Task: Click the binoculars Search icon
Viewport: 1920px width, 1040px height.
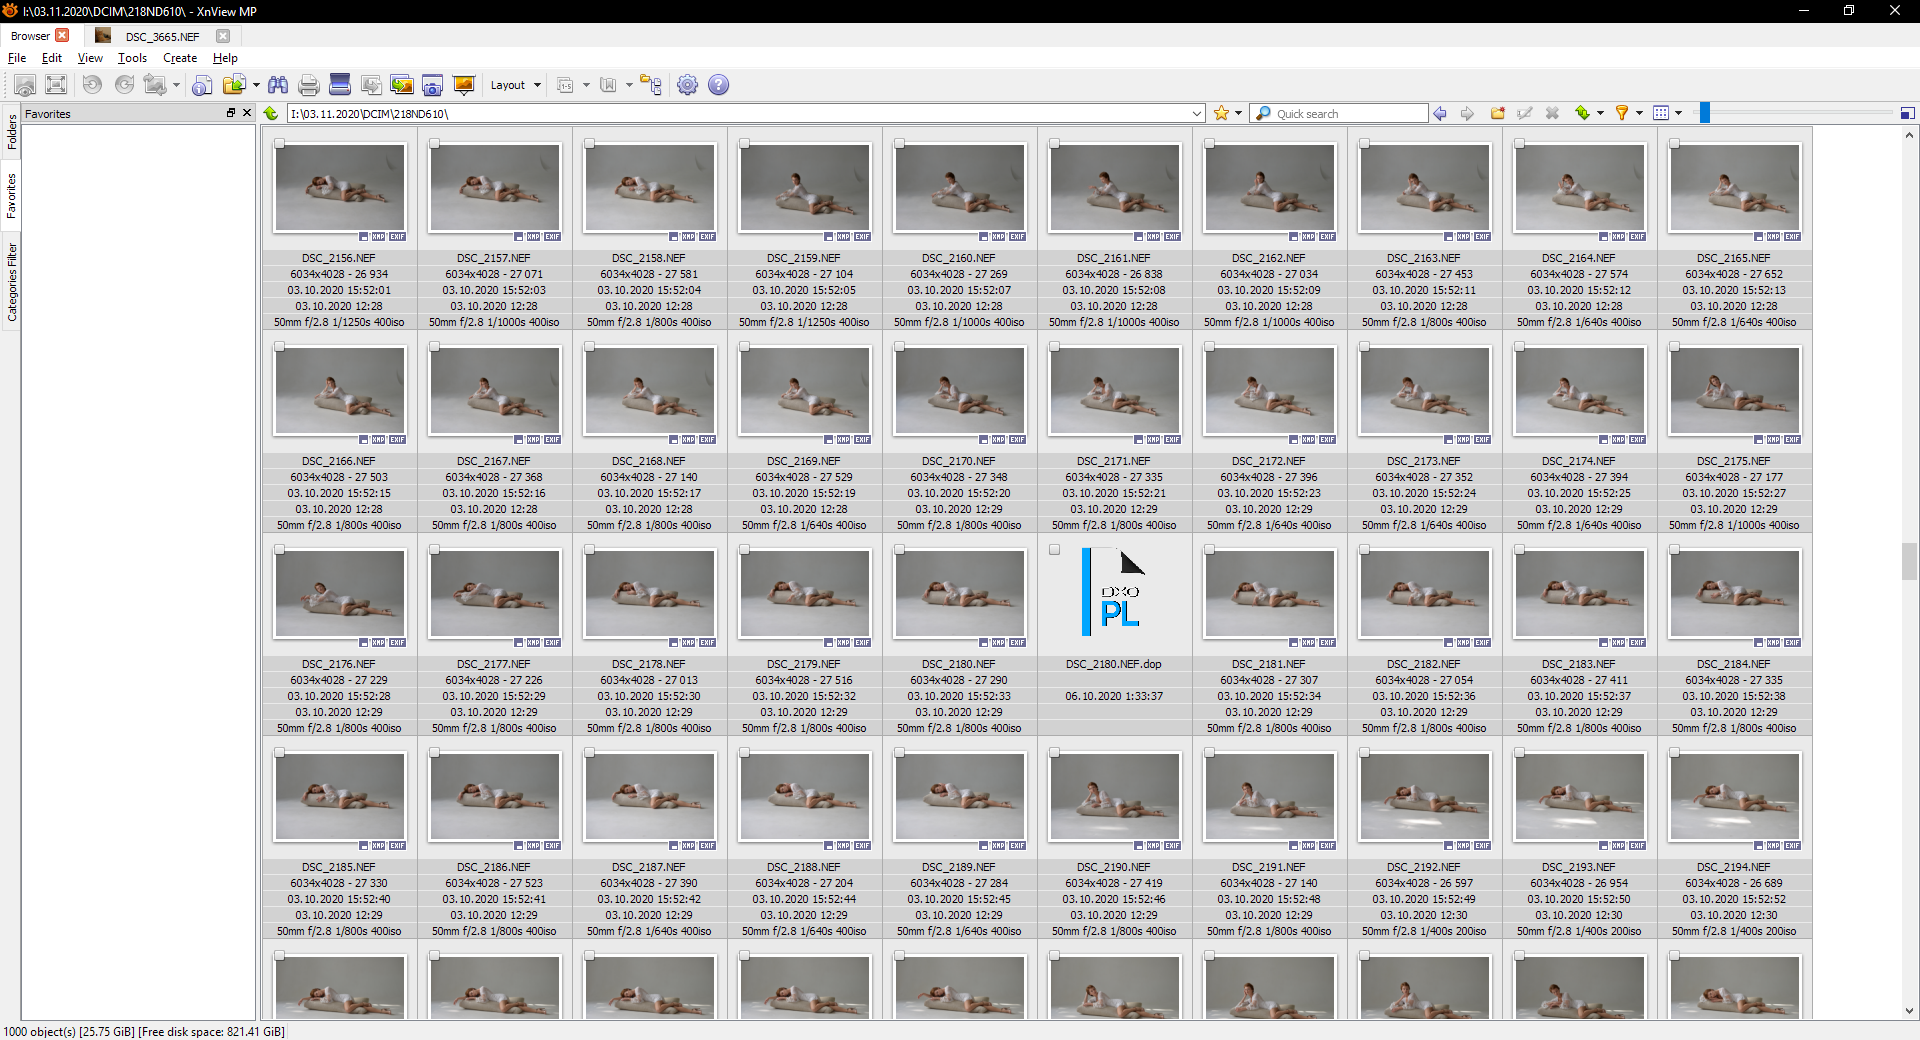Action: [278, 85]
